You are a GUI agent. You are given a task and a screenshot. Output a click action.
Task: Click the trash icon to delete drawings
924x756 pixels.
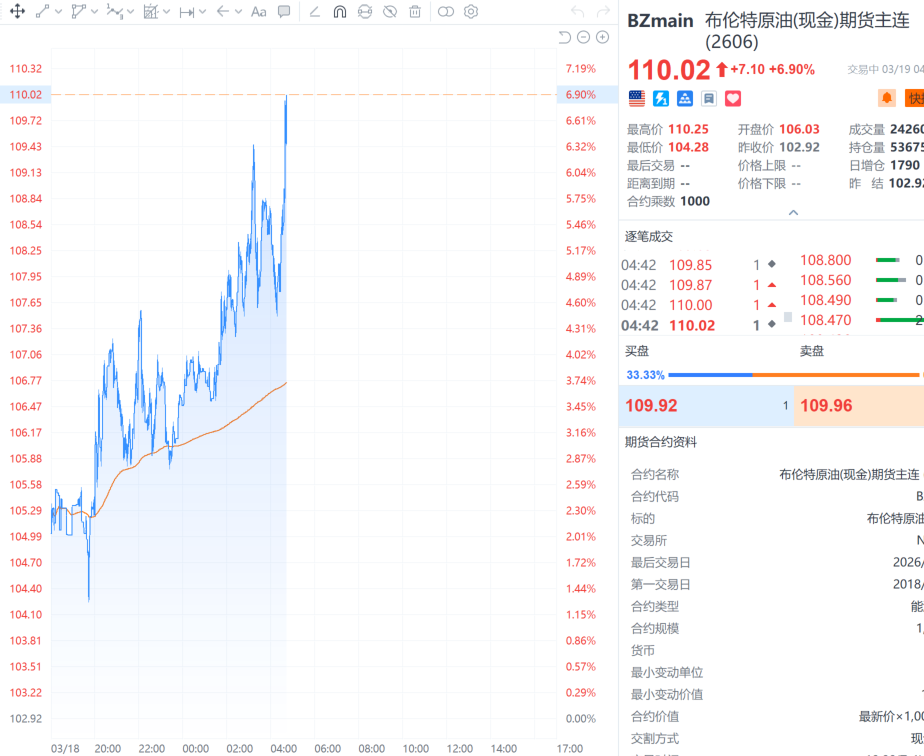tap(415, 12)
